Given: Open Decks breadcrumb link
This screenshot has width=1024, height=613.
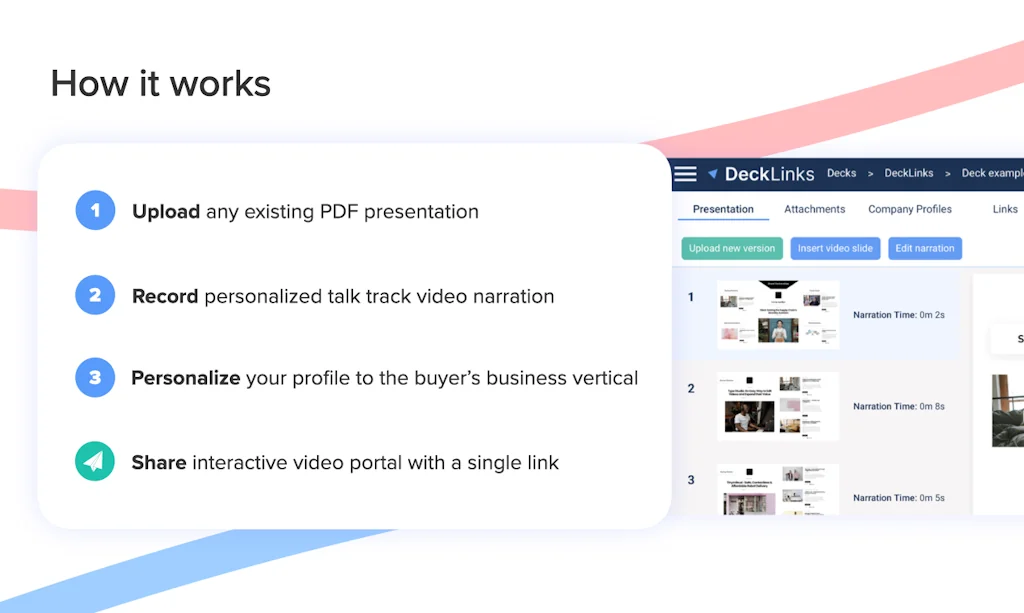Looking at the screenshot, I should 841,173.
